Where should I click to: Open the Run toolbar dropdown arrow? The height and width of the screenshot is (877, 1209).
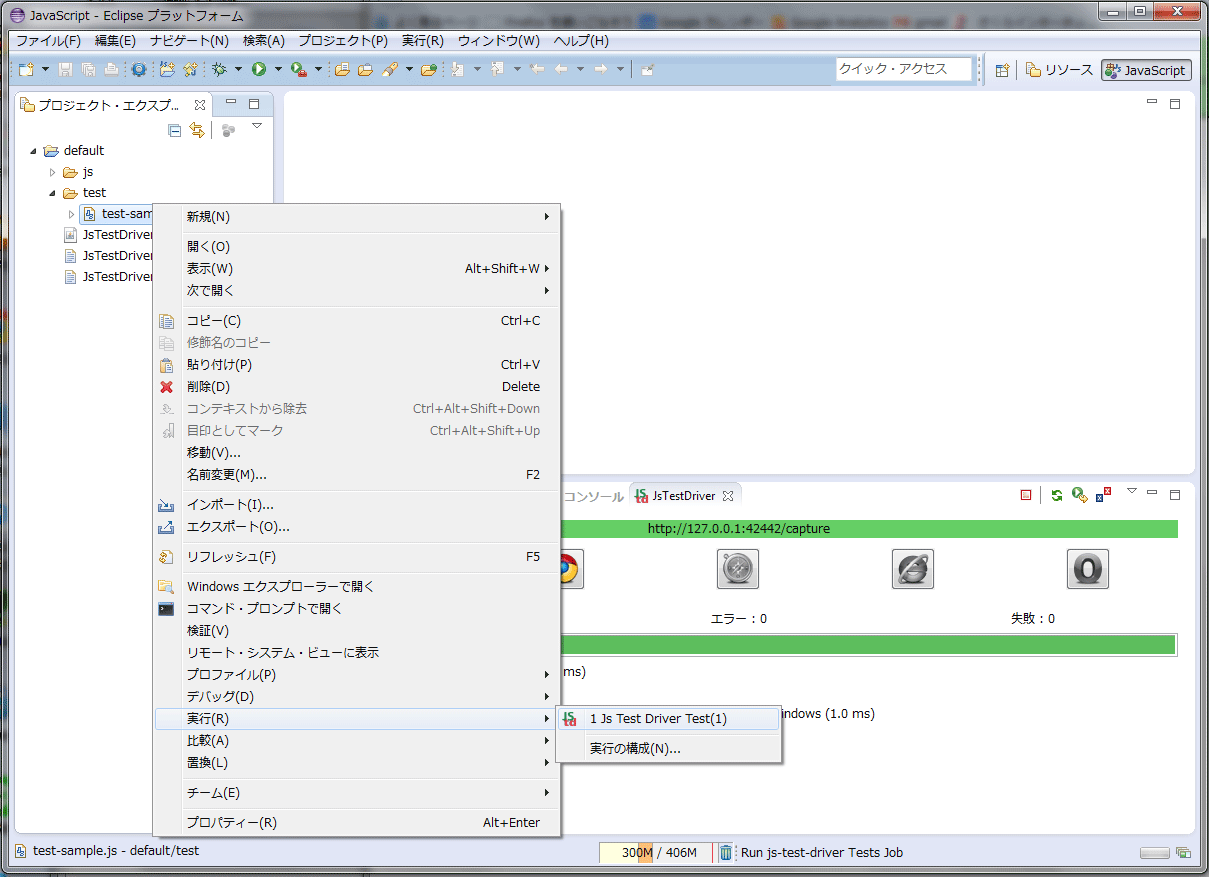[278, 69]
